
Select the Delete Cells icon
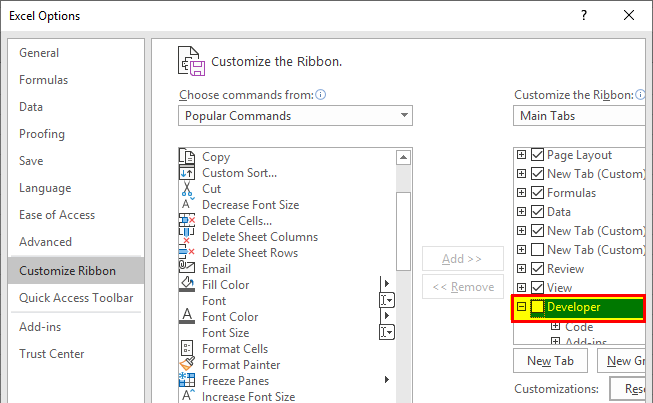click(x=187, y=220)
